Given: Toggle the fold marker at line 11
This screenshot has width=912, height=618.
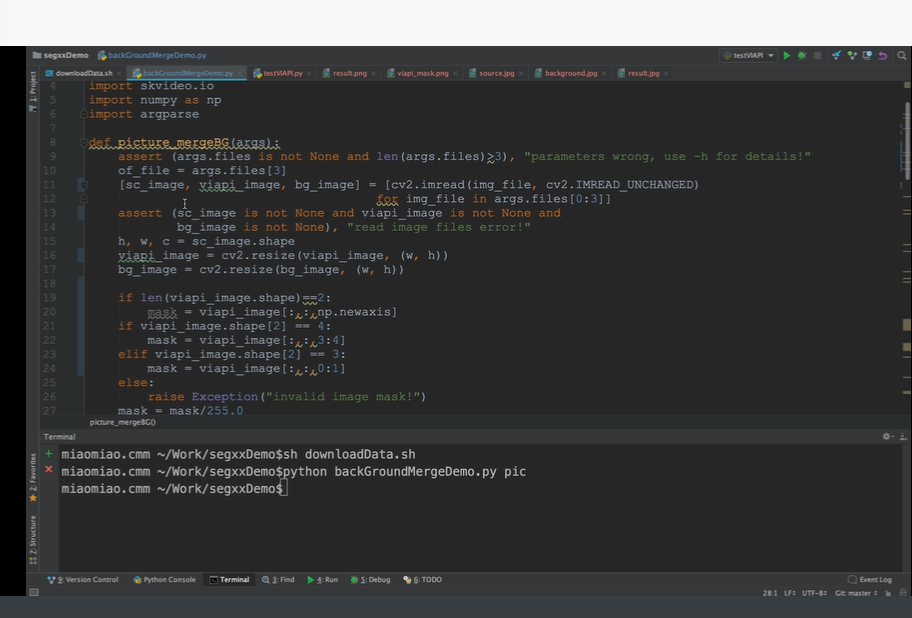Looking at the screenshot, I should [83, 185].
